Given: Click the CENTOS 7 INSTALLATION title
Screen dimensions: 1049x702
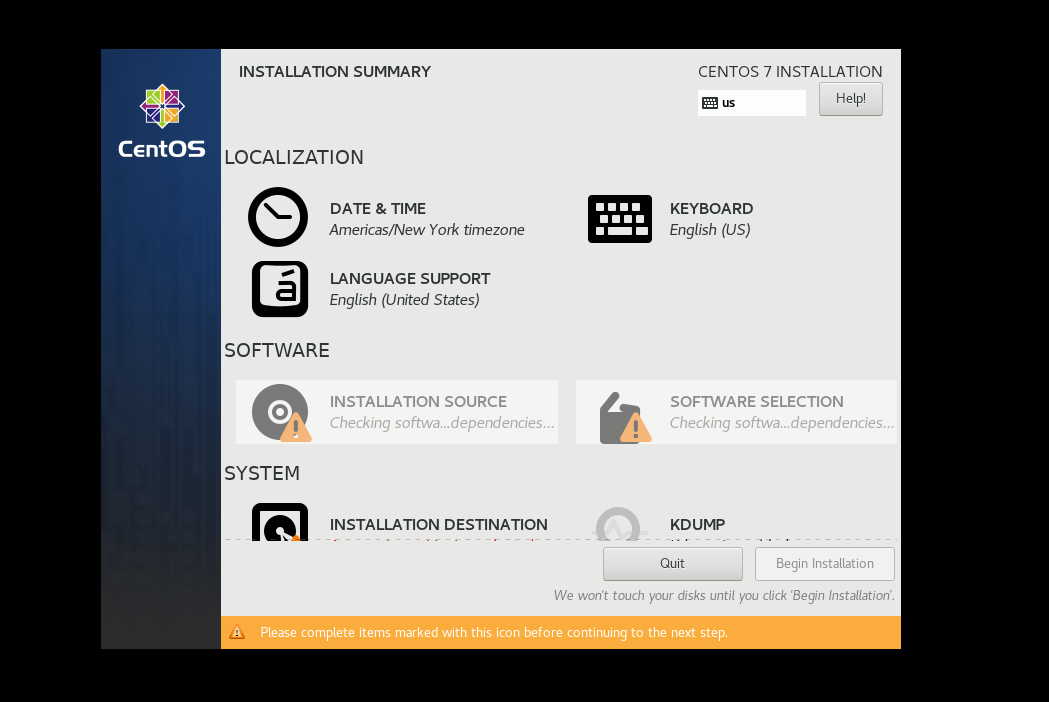Looking at the screenshot, I should [790, 72].
